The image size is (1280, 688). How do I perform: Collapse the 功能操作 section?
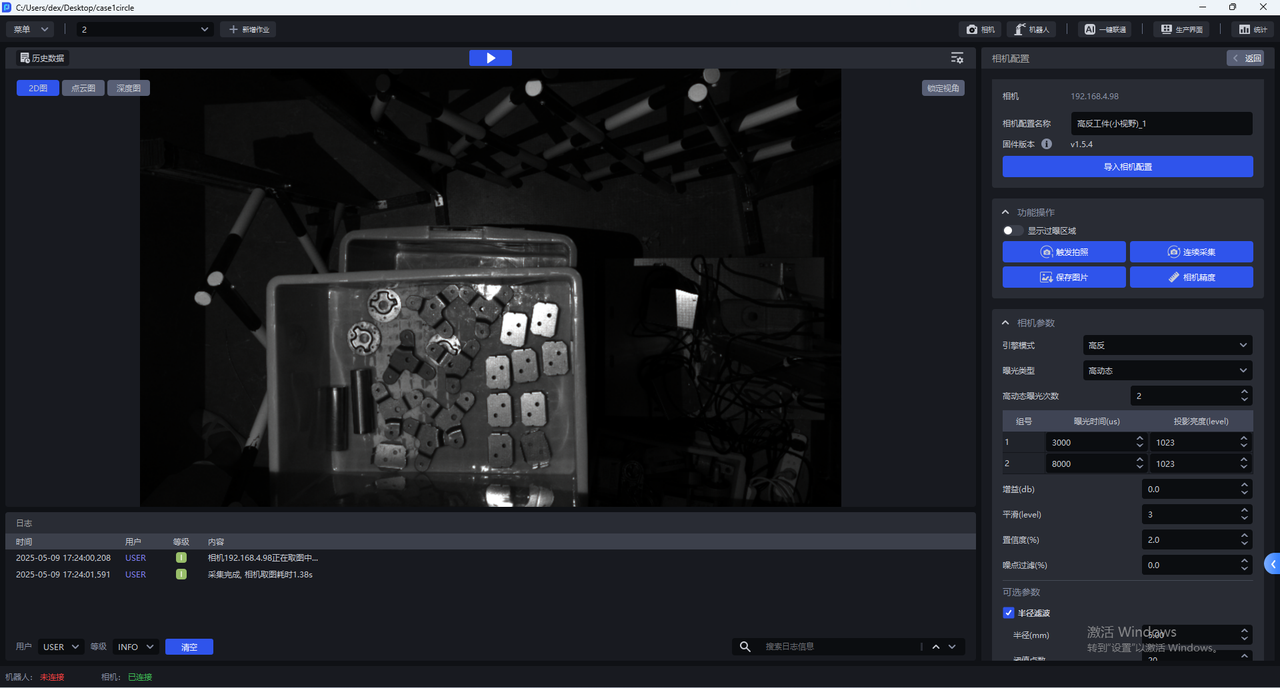1006,212
